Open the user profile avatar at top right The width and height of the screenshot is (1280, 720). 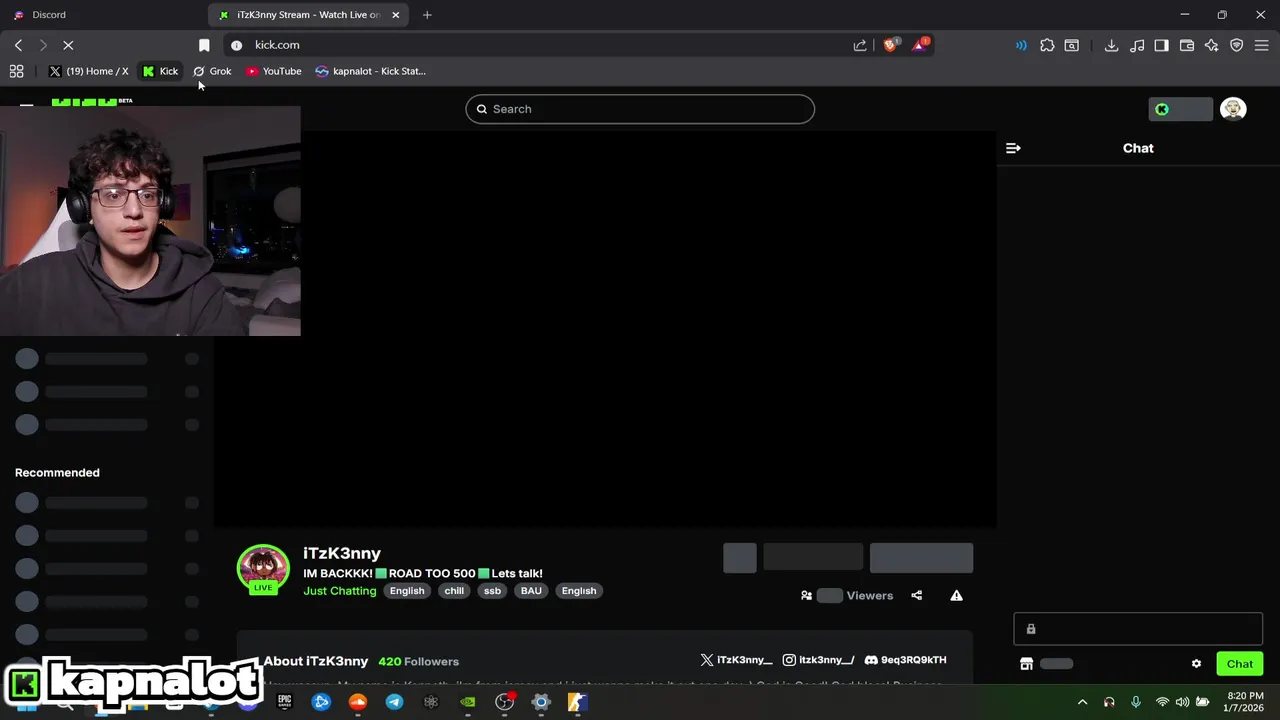tap(1233, 109)
